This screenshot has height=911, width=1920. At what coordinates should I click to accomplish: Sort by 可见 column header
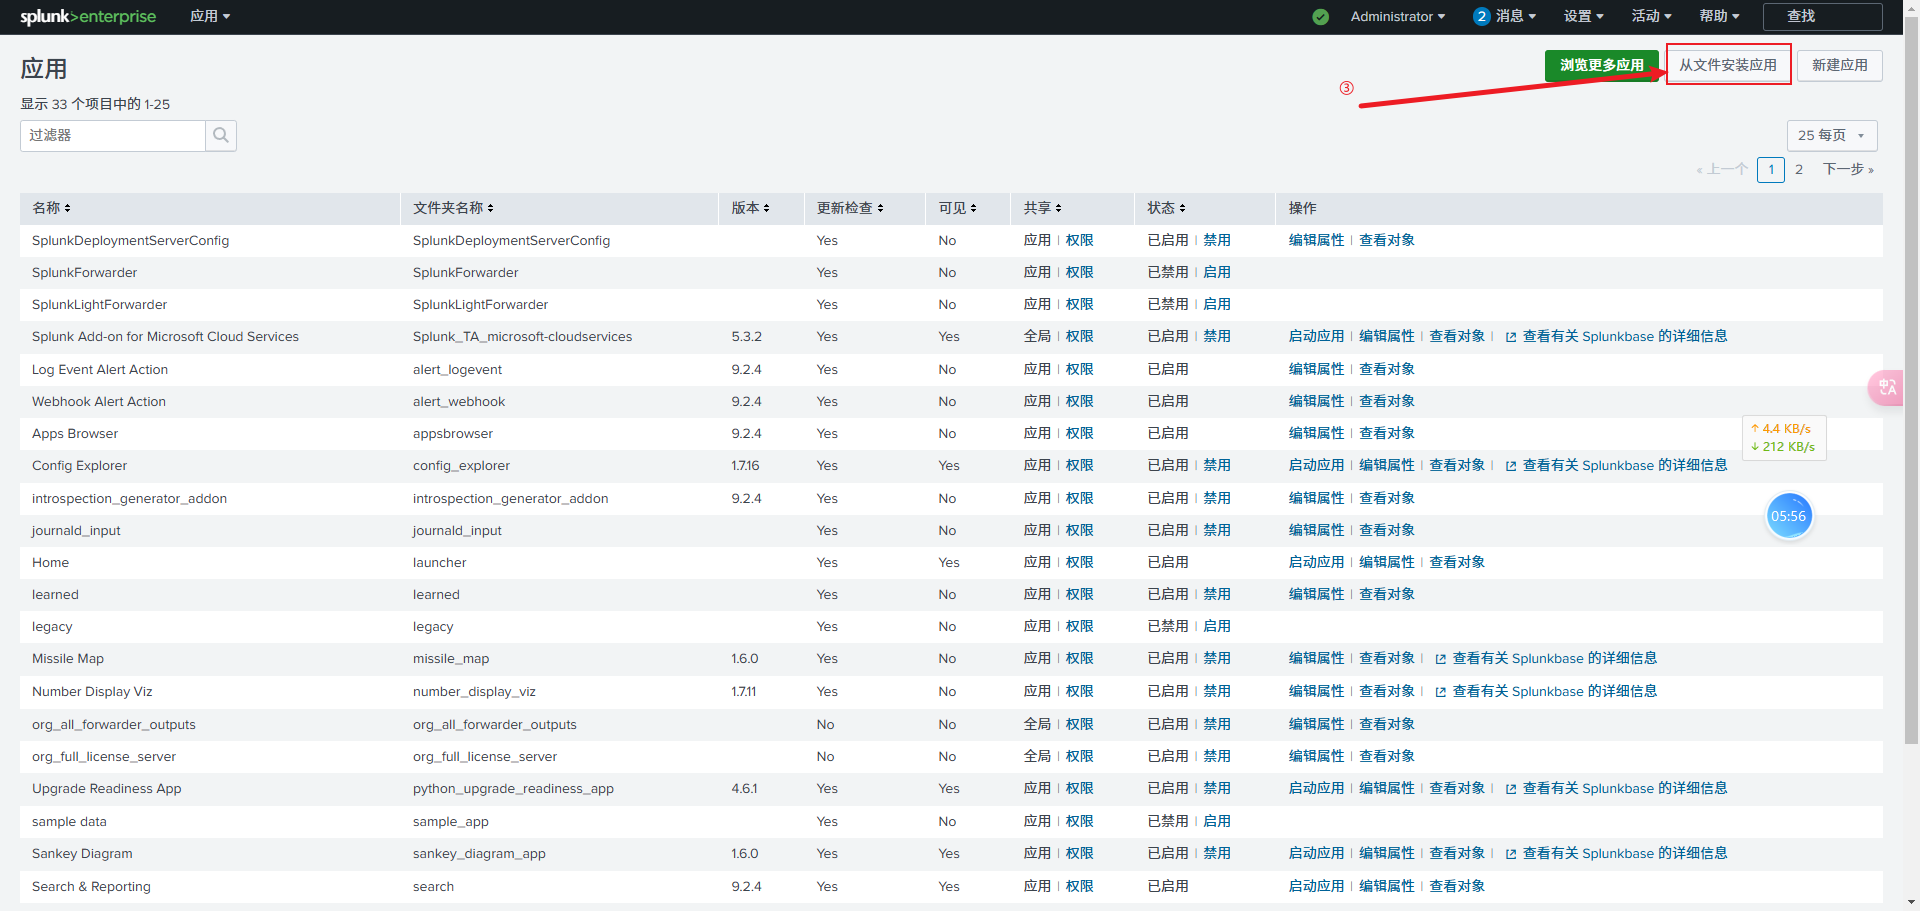[x=957, y=208]
